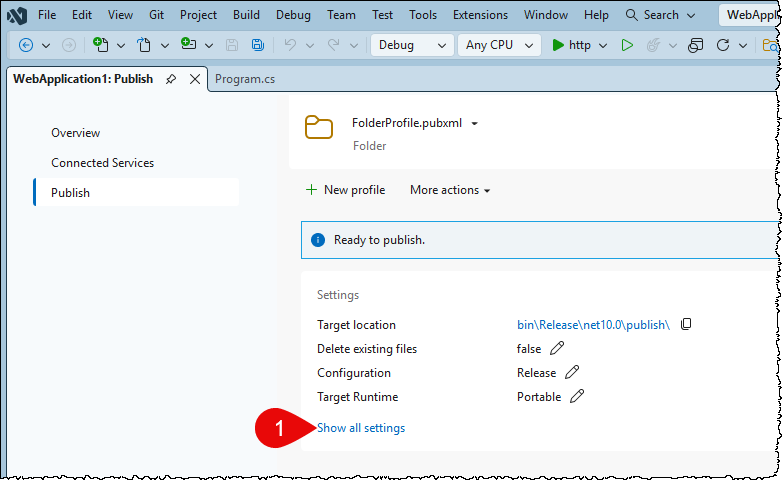
Task: Open the Build menu
Action: click(246, 15)
